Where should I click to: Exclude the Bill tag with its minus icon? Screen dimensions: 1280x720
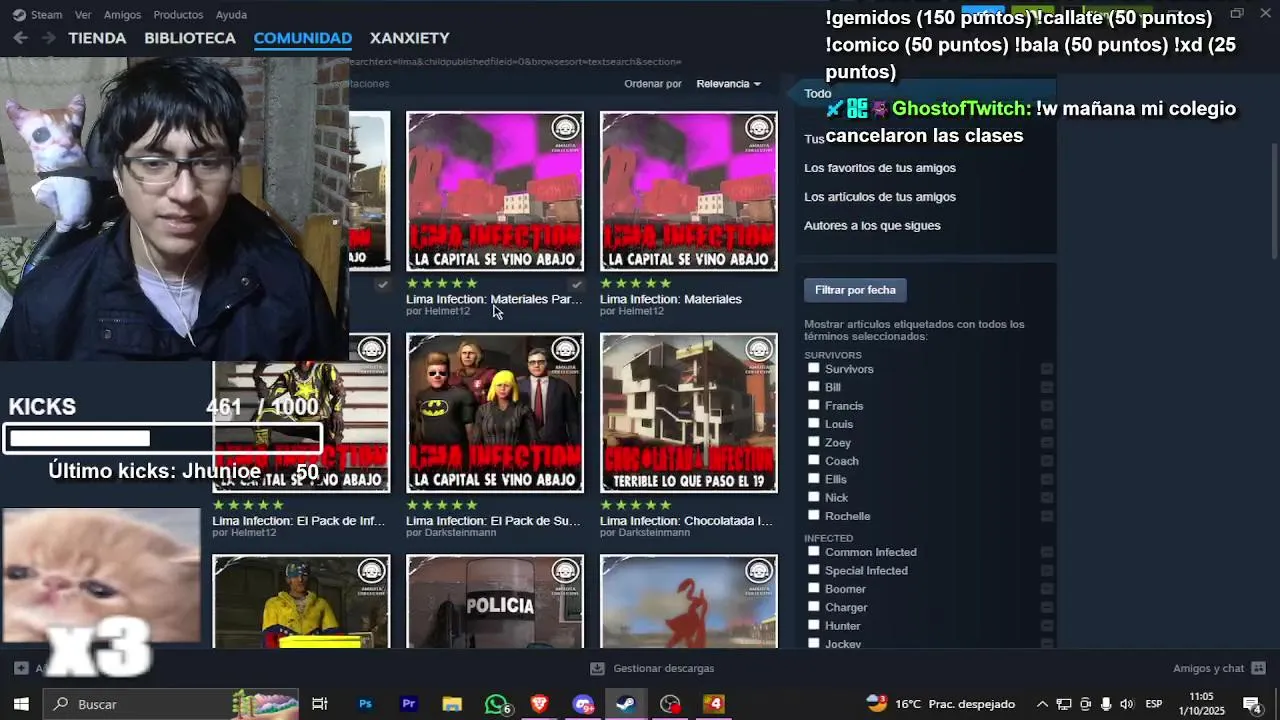1047,387
